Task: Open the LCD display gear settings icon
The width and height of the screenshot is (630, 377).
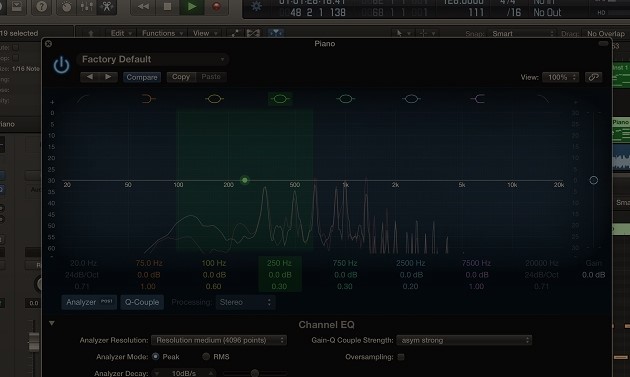Action: point(256,6)
